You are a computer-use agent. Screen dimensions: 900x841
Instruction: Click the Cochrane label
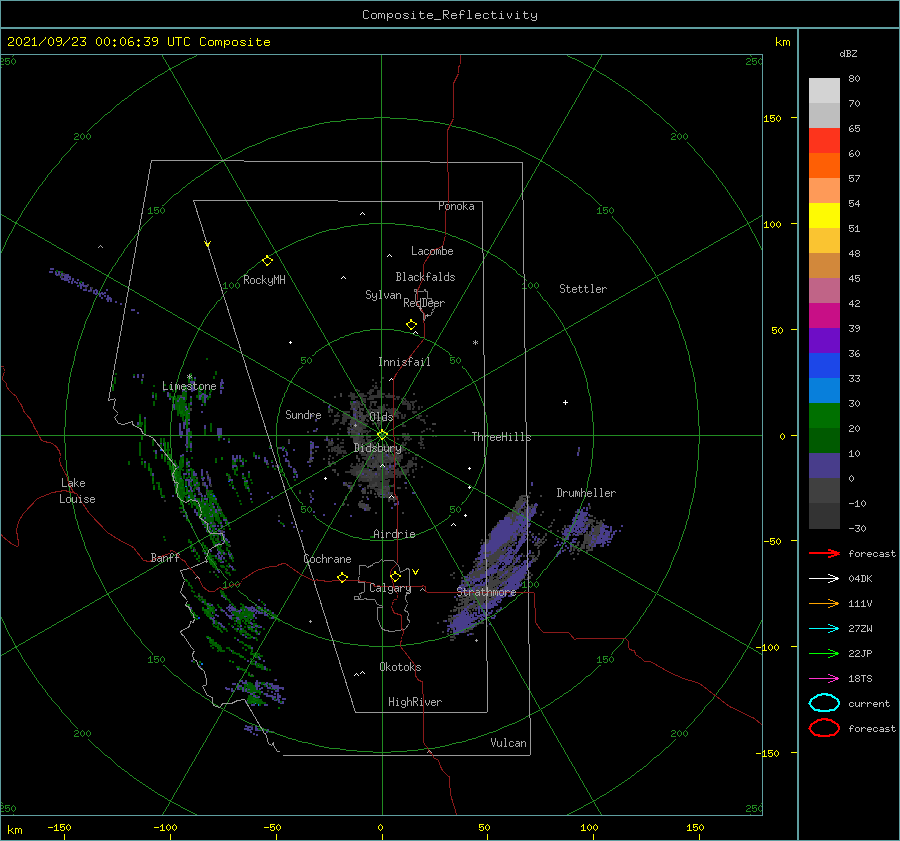coord(327,559)
